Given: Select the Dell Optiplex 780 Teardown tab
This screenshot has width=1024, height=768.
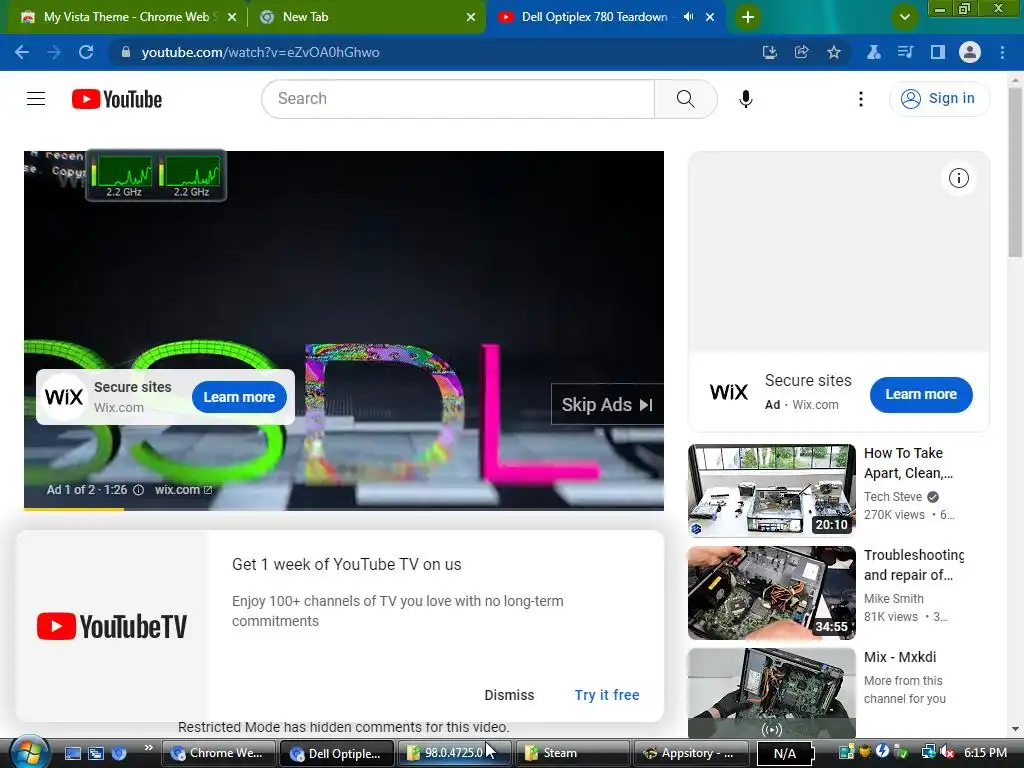Looking at the screenshot, I should pyautogui.click(x=594, y=17).
